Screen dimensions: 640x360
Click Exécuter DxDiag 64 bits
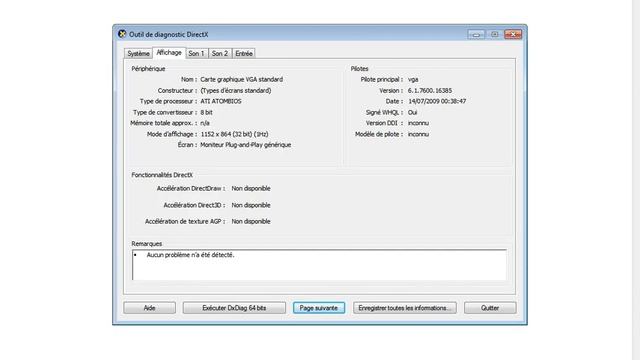click(x=234, y=308)
